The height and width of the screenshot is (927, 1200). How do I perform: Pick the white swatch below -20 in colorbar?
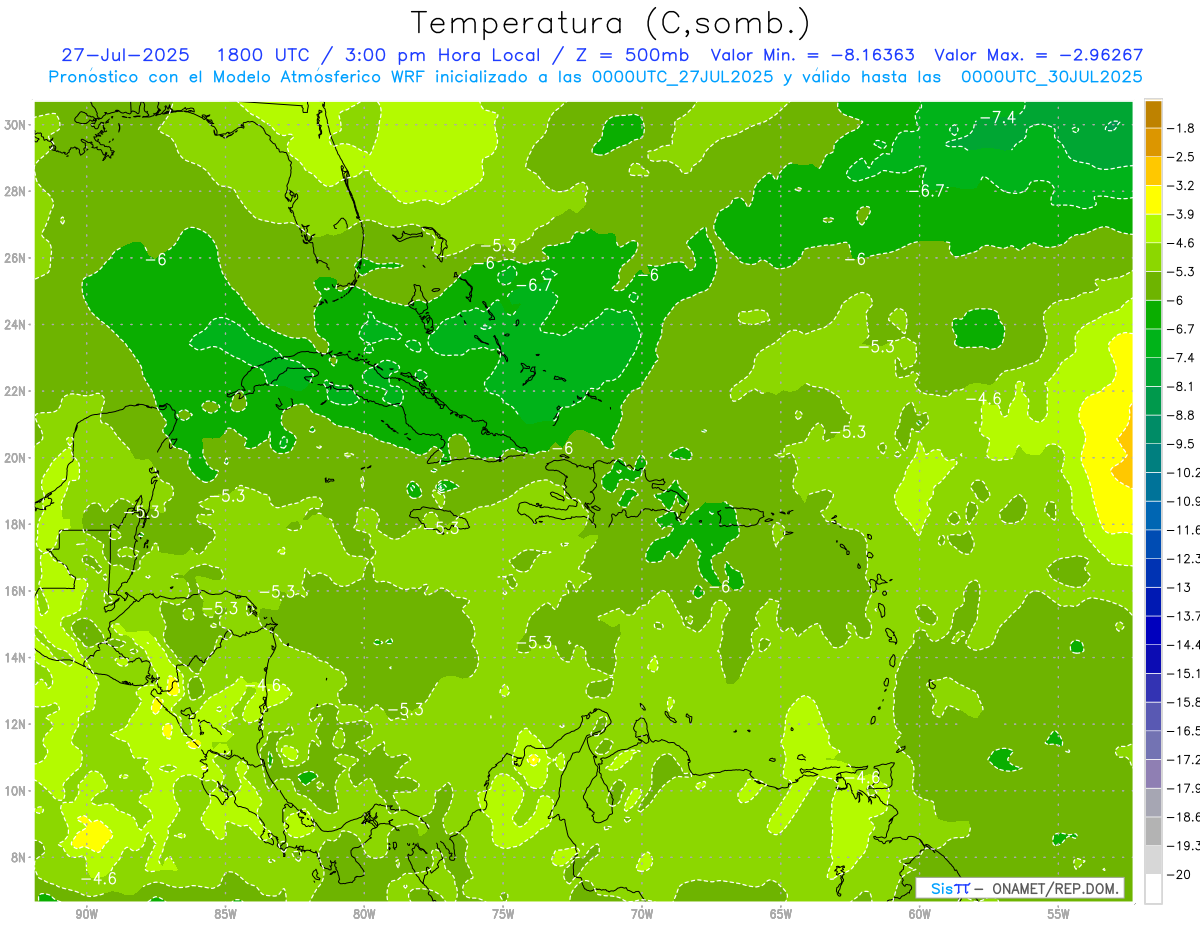pyautogui.click(x=1153, y=889)
